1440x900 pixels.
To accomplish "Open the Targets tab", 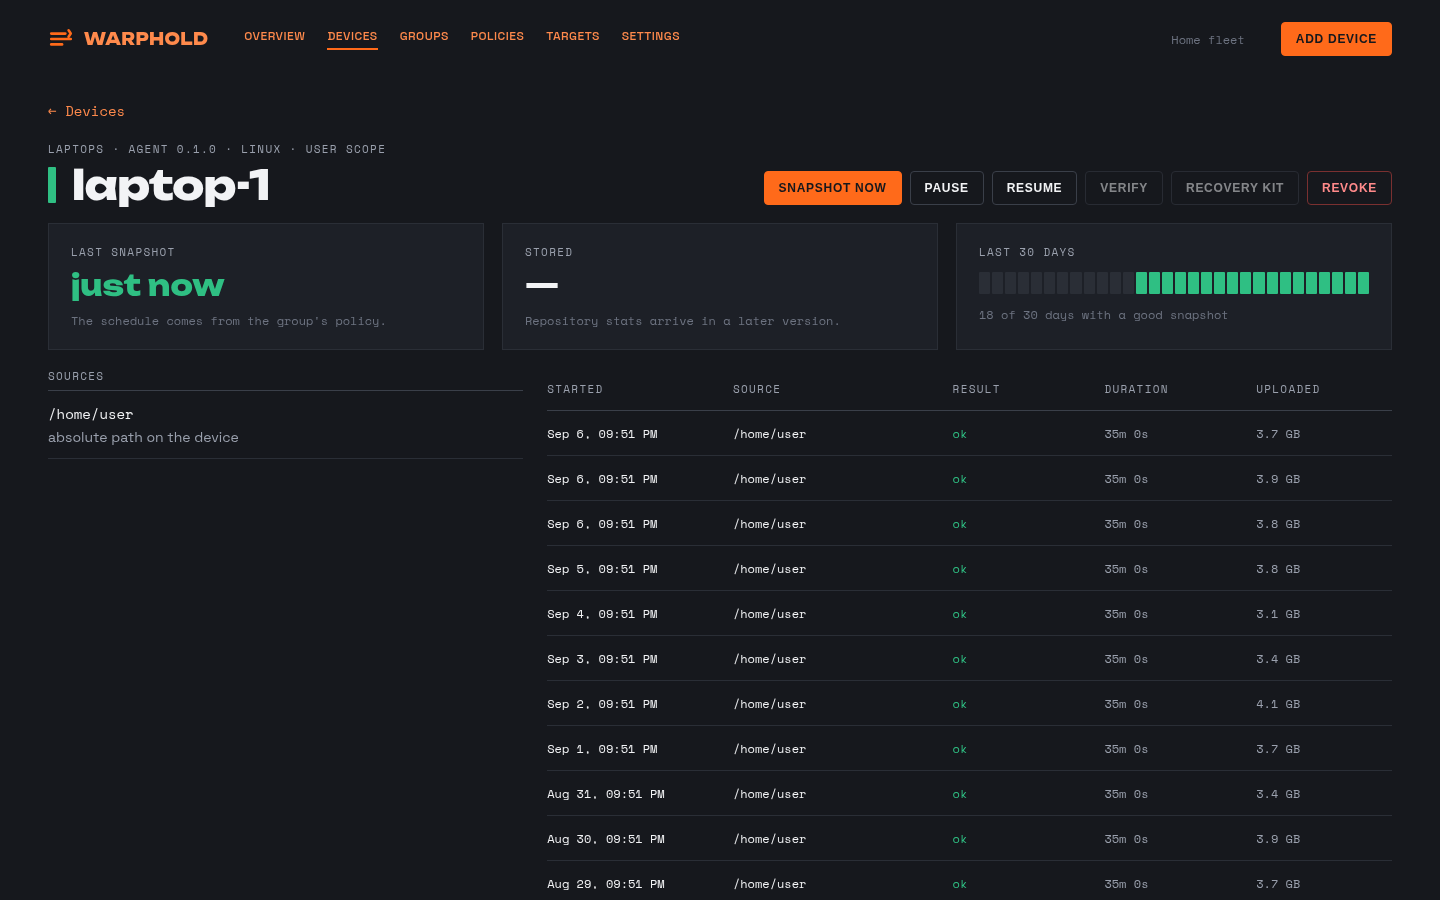I will point(573,36).
